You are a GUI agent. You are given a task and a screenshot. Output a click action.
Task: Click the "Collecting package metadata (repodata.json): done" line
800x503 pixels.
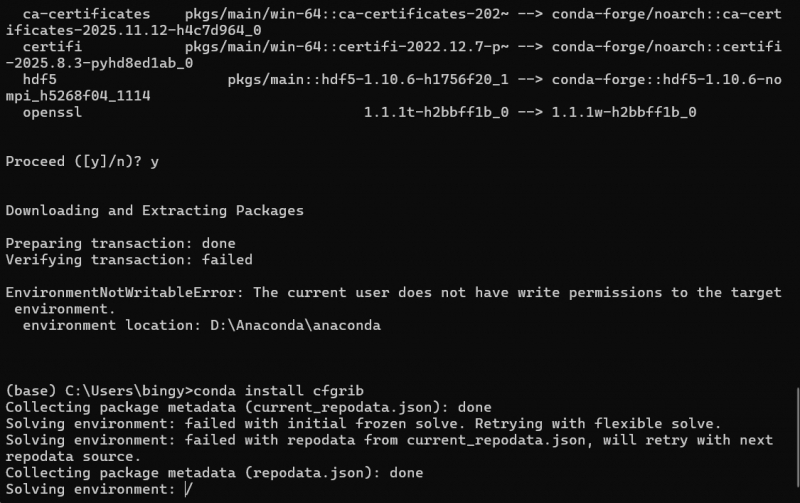pyautogui.click(x=214, y=472)
